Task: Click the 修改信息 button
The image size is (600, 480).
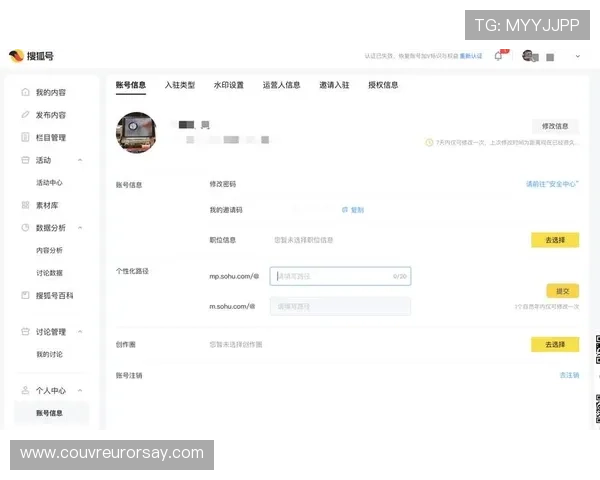Action: (x=555, y=126)
